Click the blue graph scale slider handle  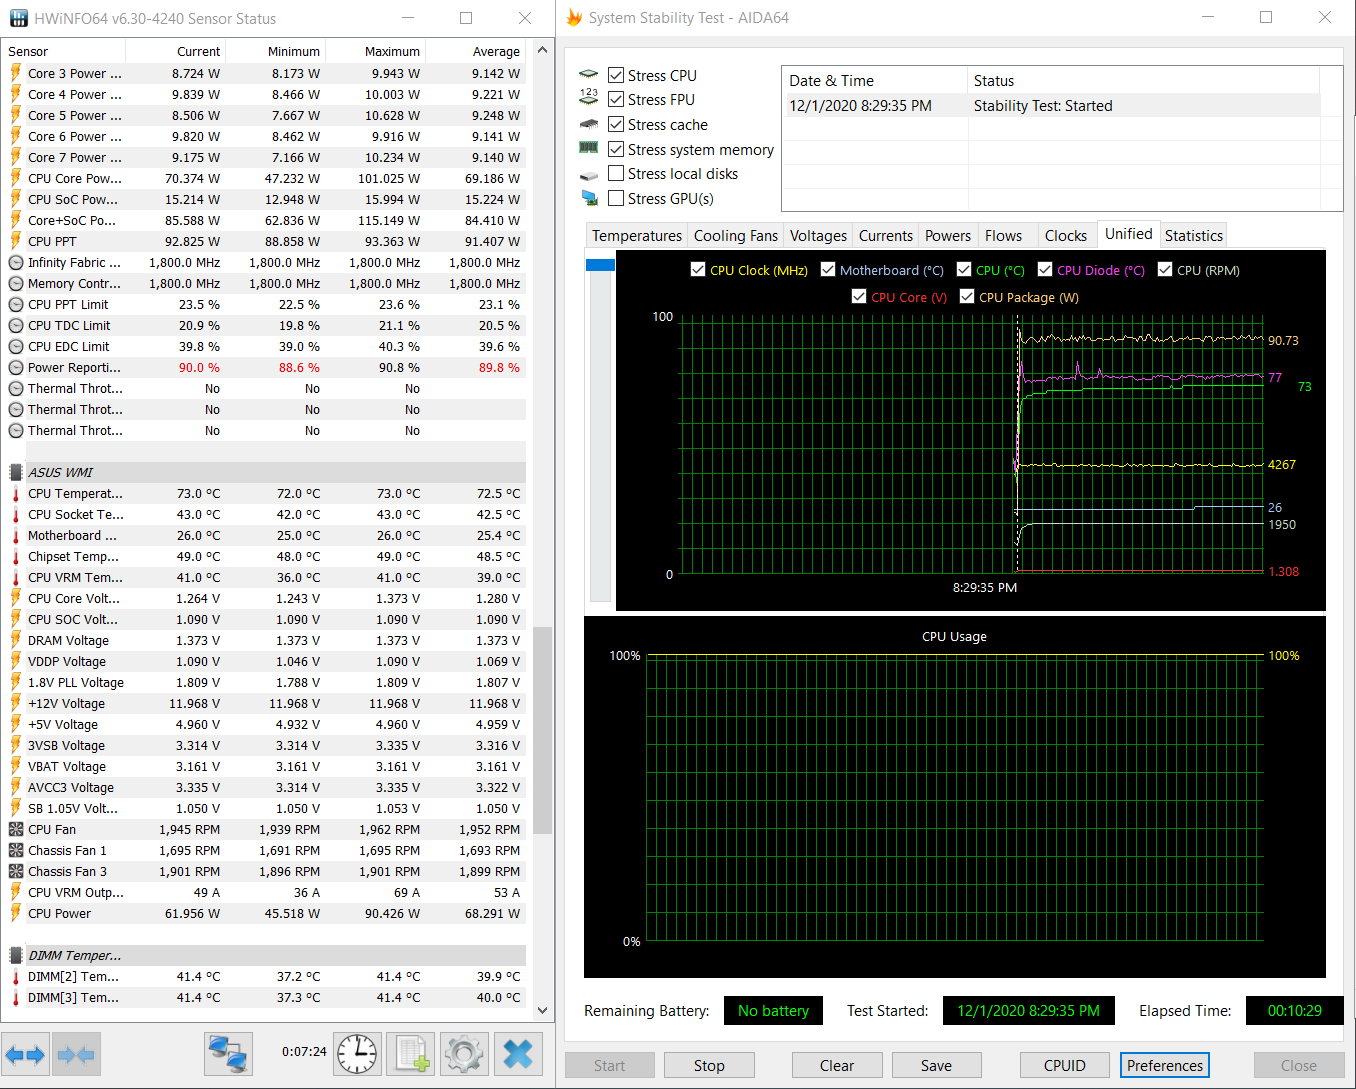[x=600, y=264]
